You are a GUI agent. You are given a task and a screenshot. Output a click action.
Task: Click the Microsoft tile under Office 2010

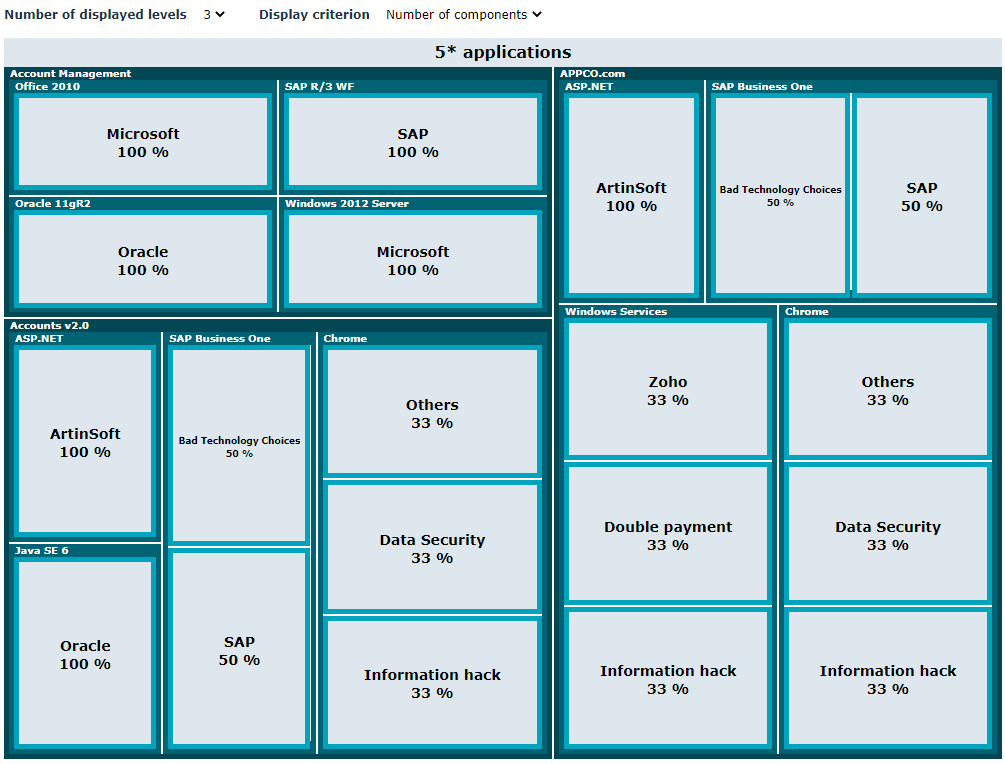click(x=143, y=142)
